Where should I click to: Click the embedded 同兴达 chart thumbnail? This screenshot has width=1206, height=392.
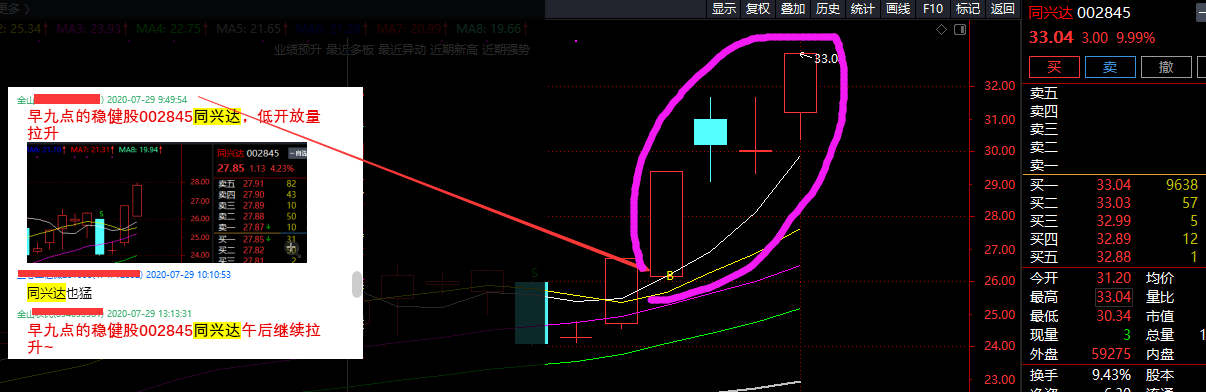tap(168, 203)
